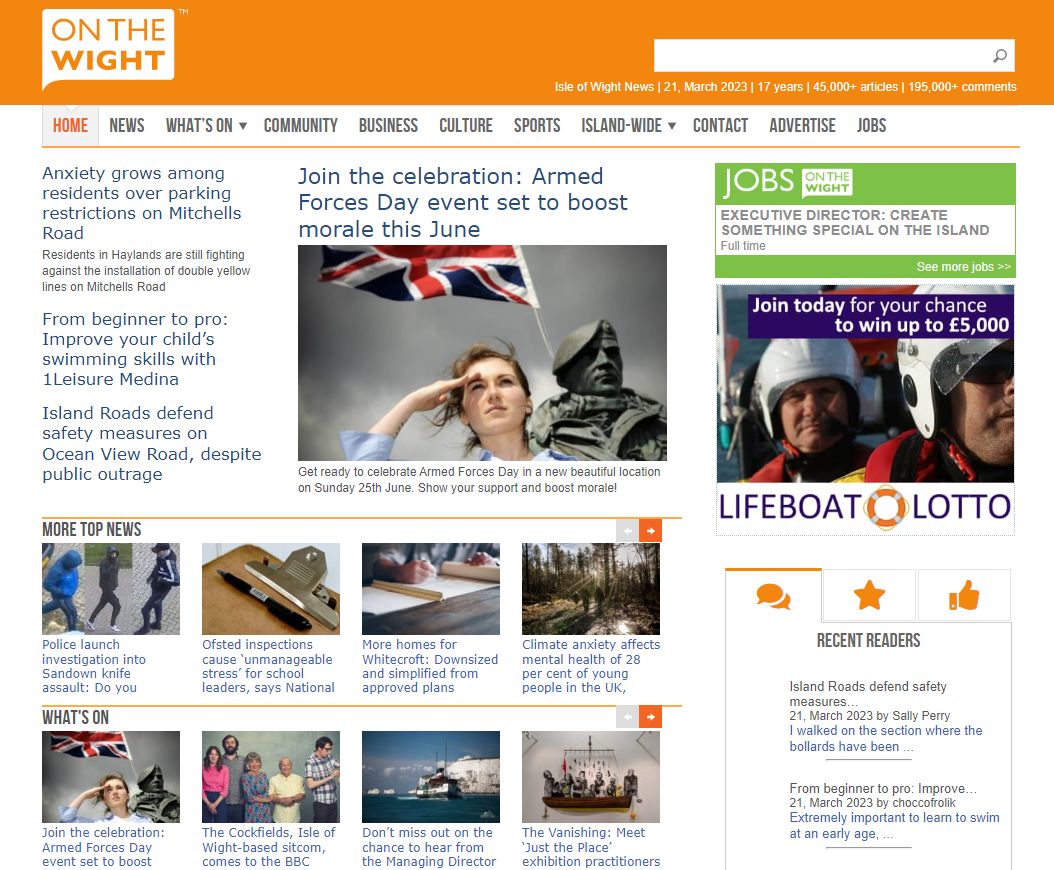Click into the search text field
Image resolution: width=1054 pixels, height=870 pixels.
pyautogui.click(x=820, y=56)
